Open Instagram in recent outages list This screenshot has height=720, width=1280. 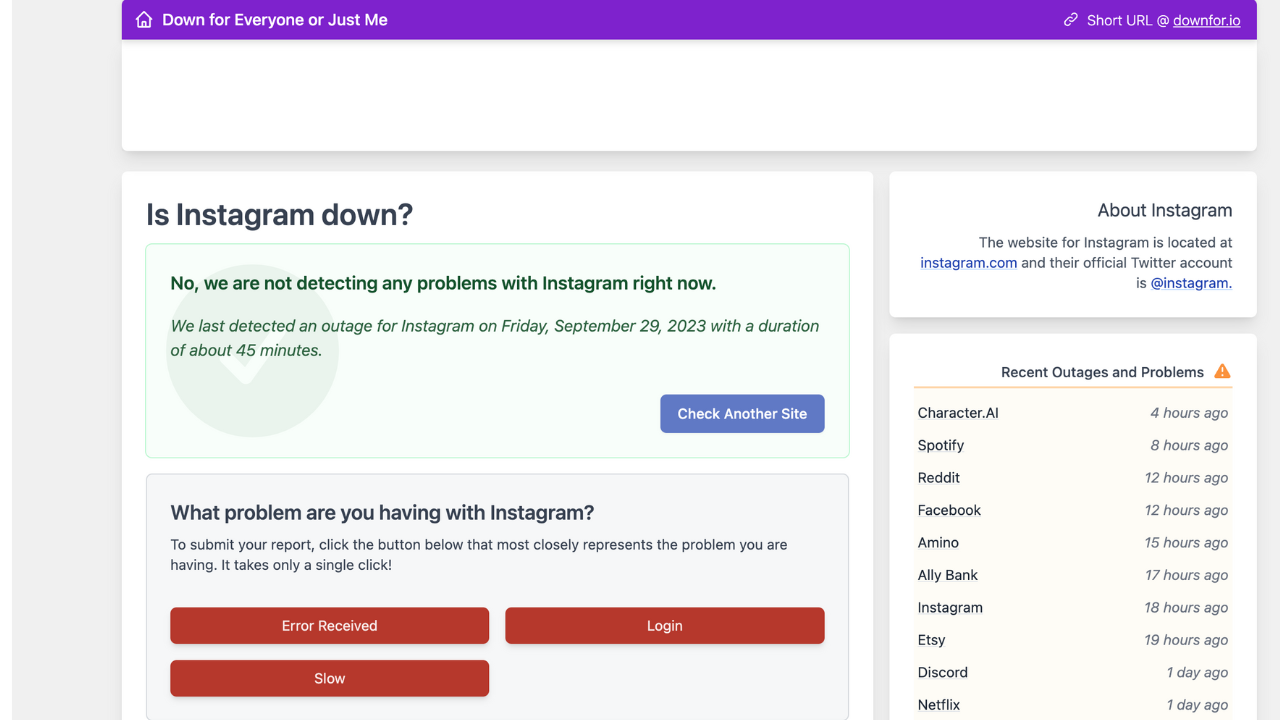click(950, 608)
